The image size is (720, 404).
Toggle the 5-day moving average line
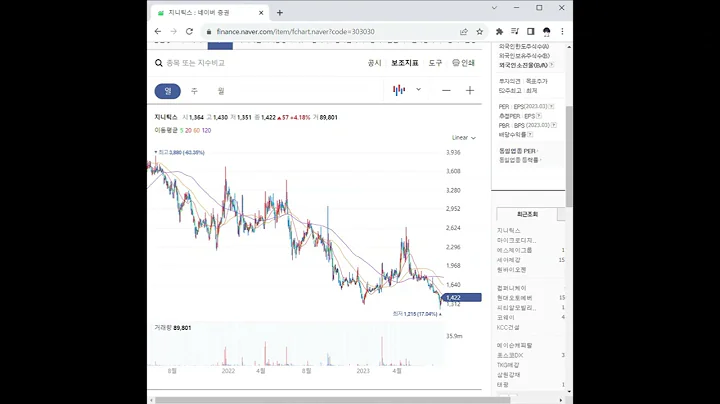click(x=181, y=130)
